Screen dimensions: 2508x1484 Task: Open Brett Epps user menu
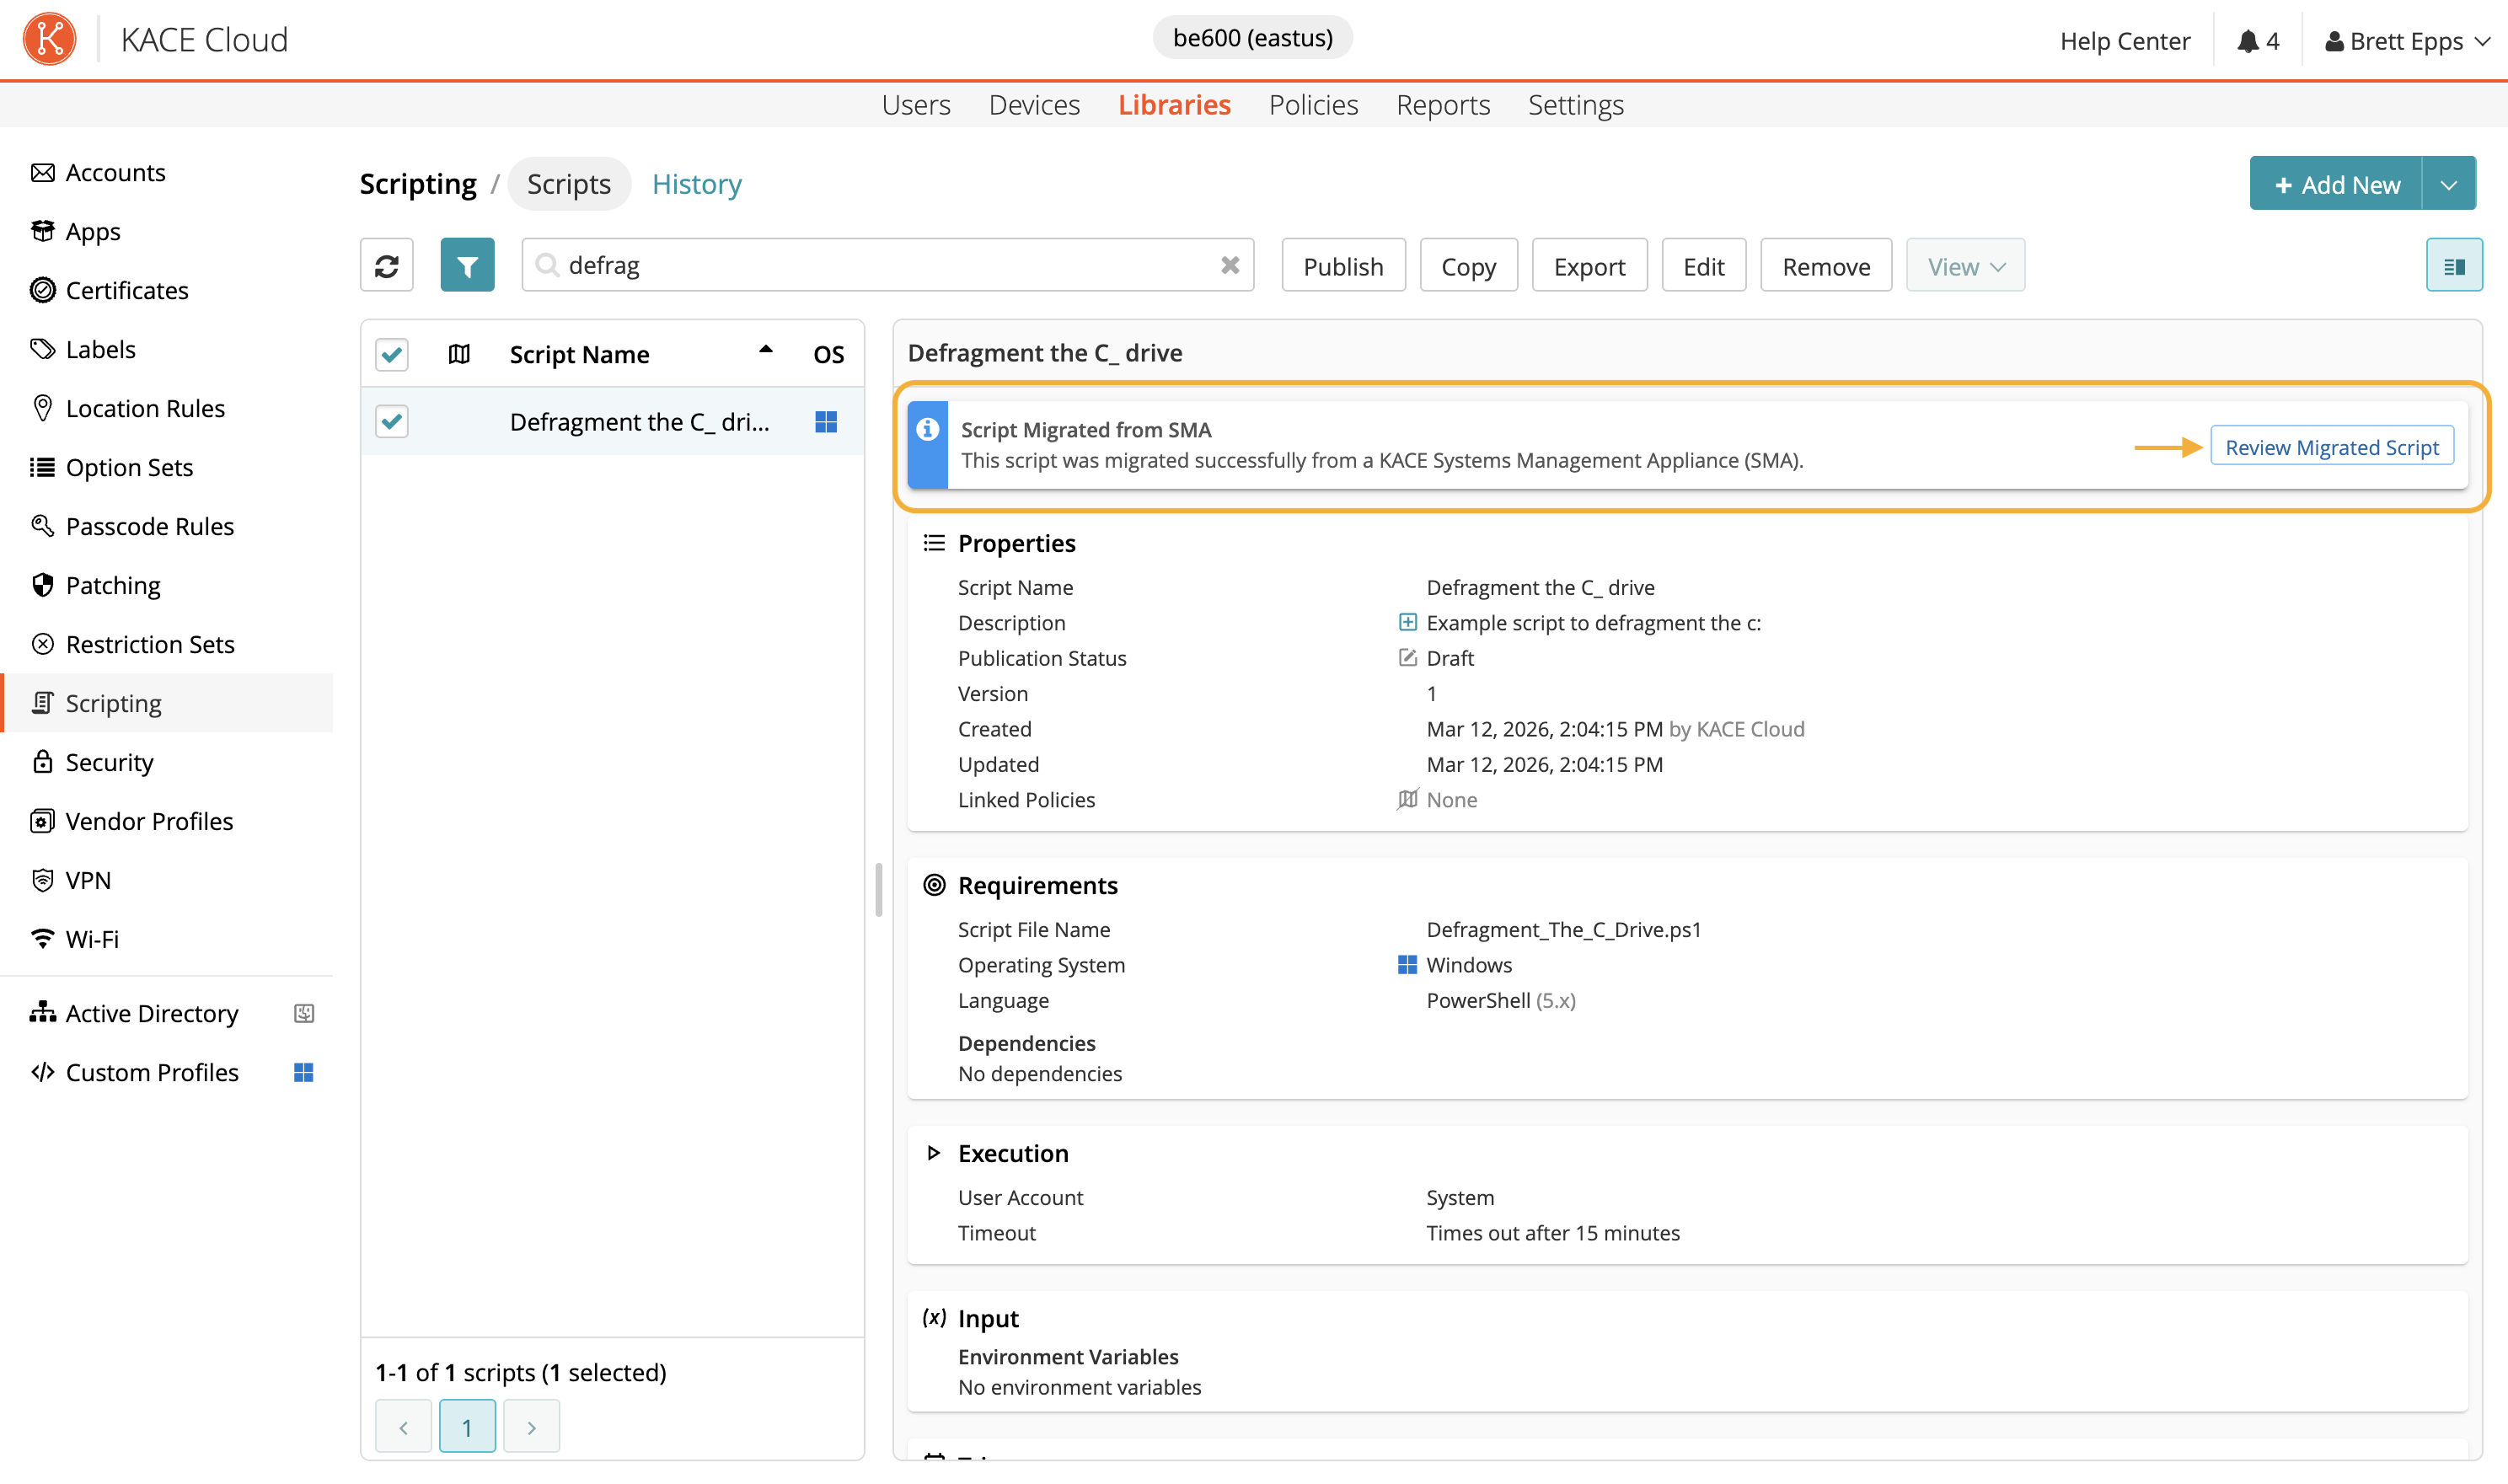[2407, 41]
